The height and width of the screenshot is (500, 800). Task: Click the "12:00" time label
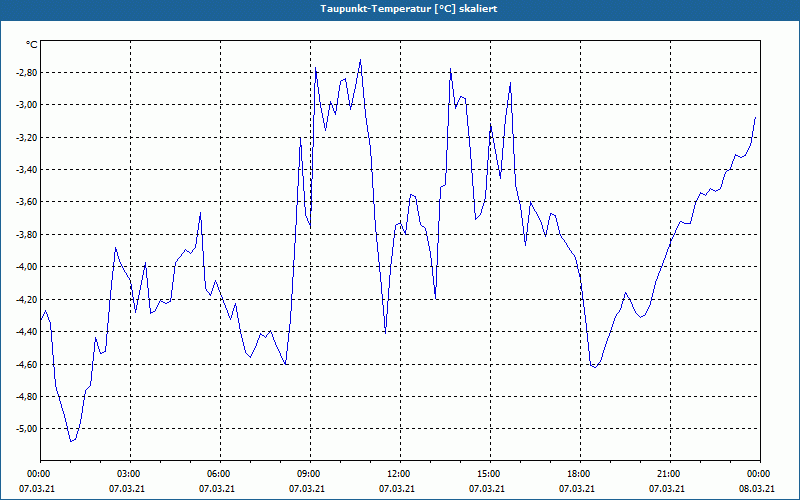coord(397,474)
